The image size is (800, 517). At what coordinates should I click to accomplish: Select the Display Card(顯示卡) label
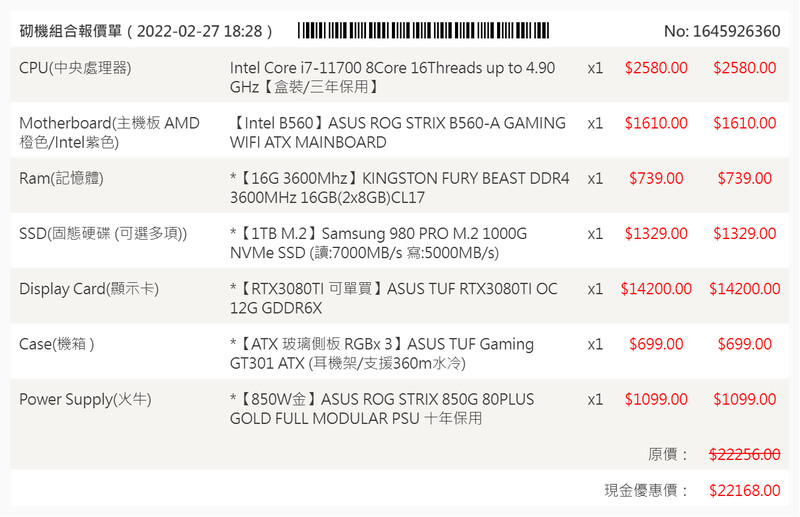click(89, 289)
